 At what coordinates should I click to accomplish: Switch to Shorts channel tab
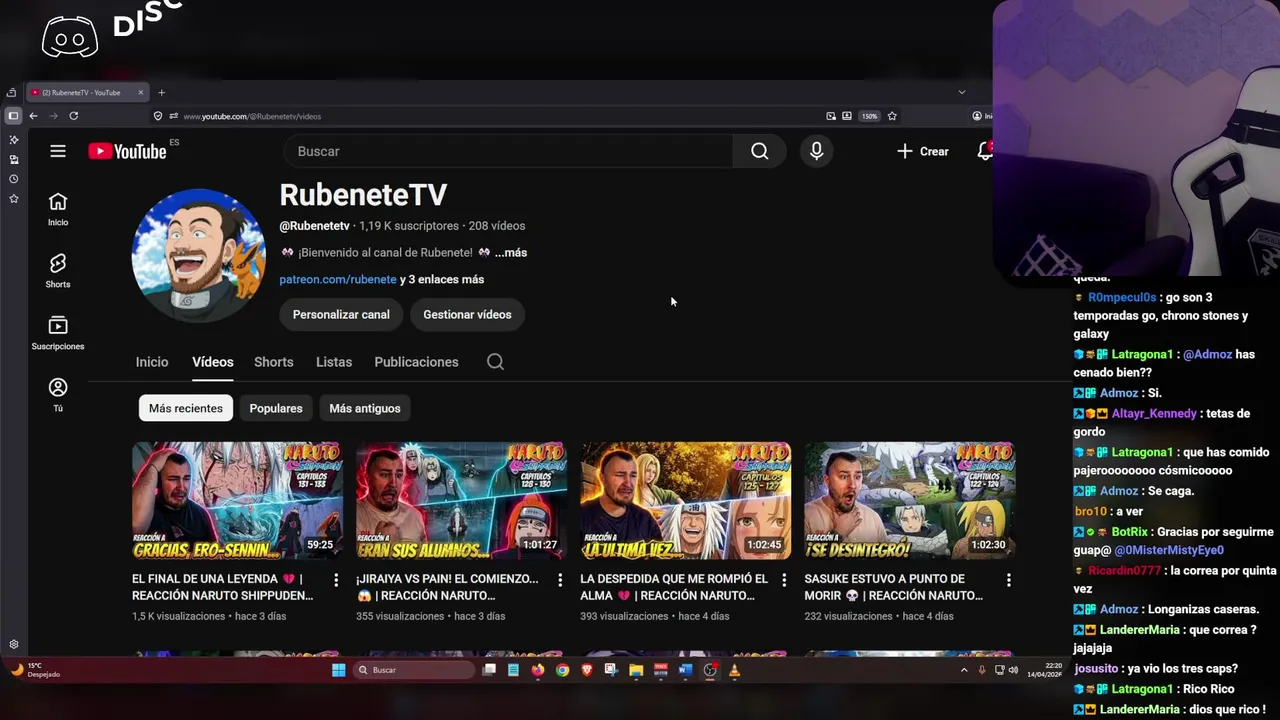tap(274, 362)
